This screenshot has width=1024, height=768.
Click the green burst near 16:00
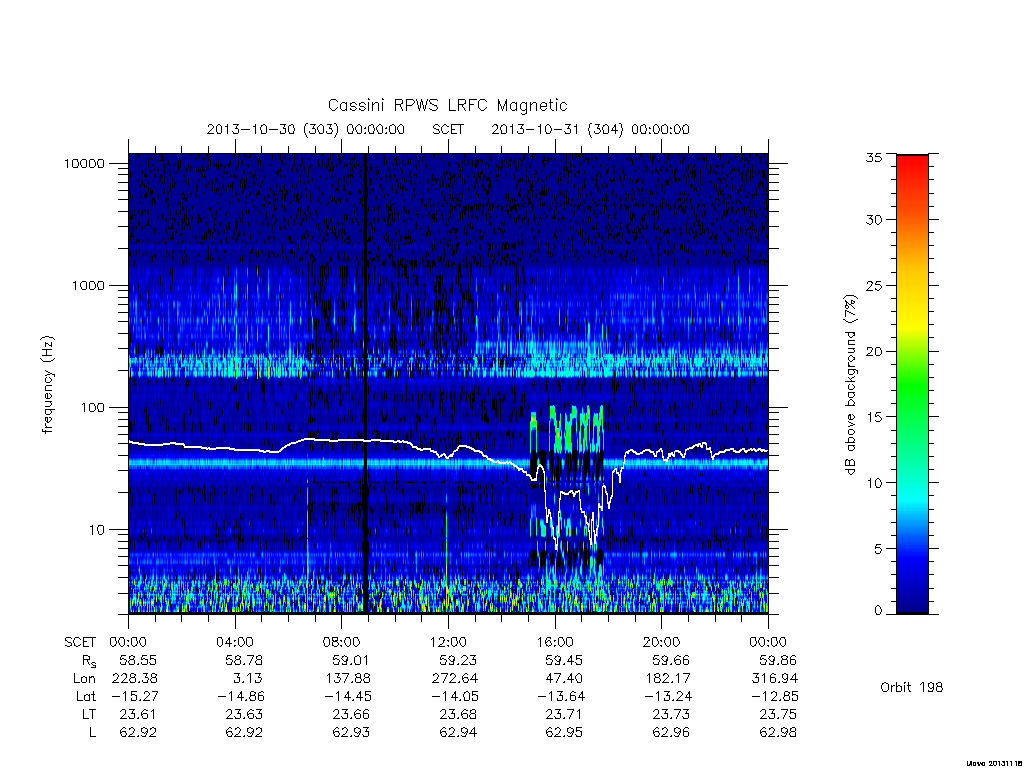click(566, 429)
